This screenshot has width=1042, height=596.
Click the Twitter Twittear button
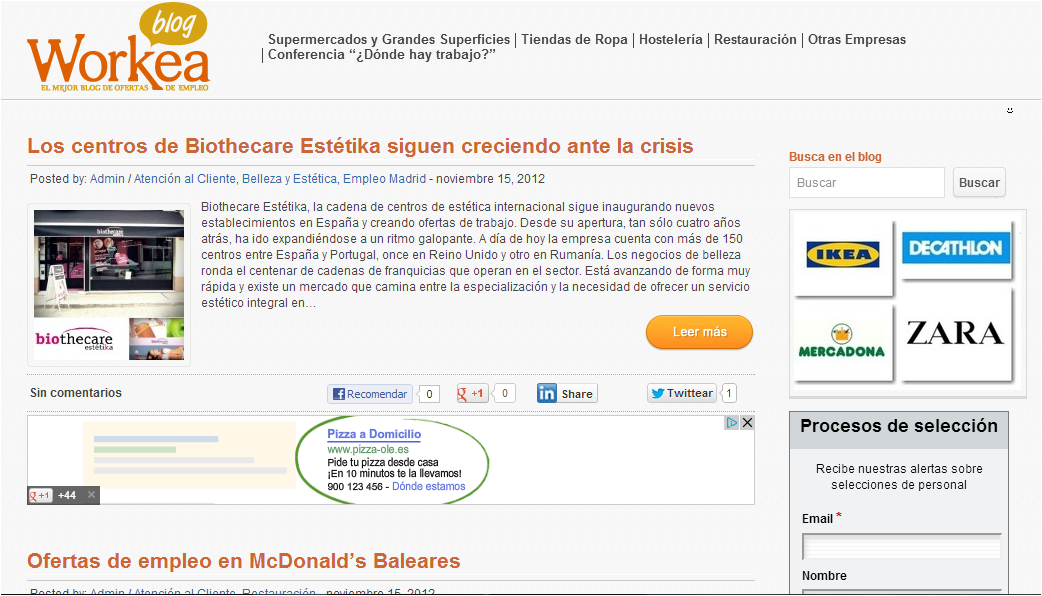click(x=682, y=393)
